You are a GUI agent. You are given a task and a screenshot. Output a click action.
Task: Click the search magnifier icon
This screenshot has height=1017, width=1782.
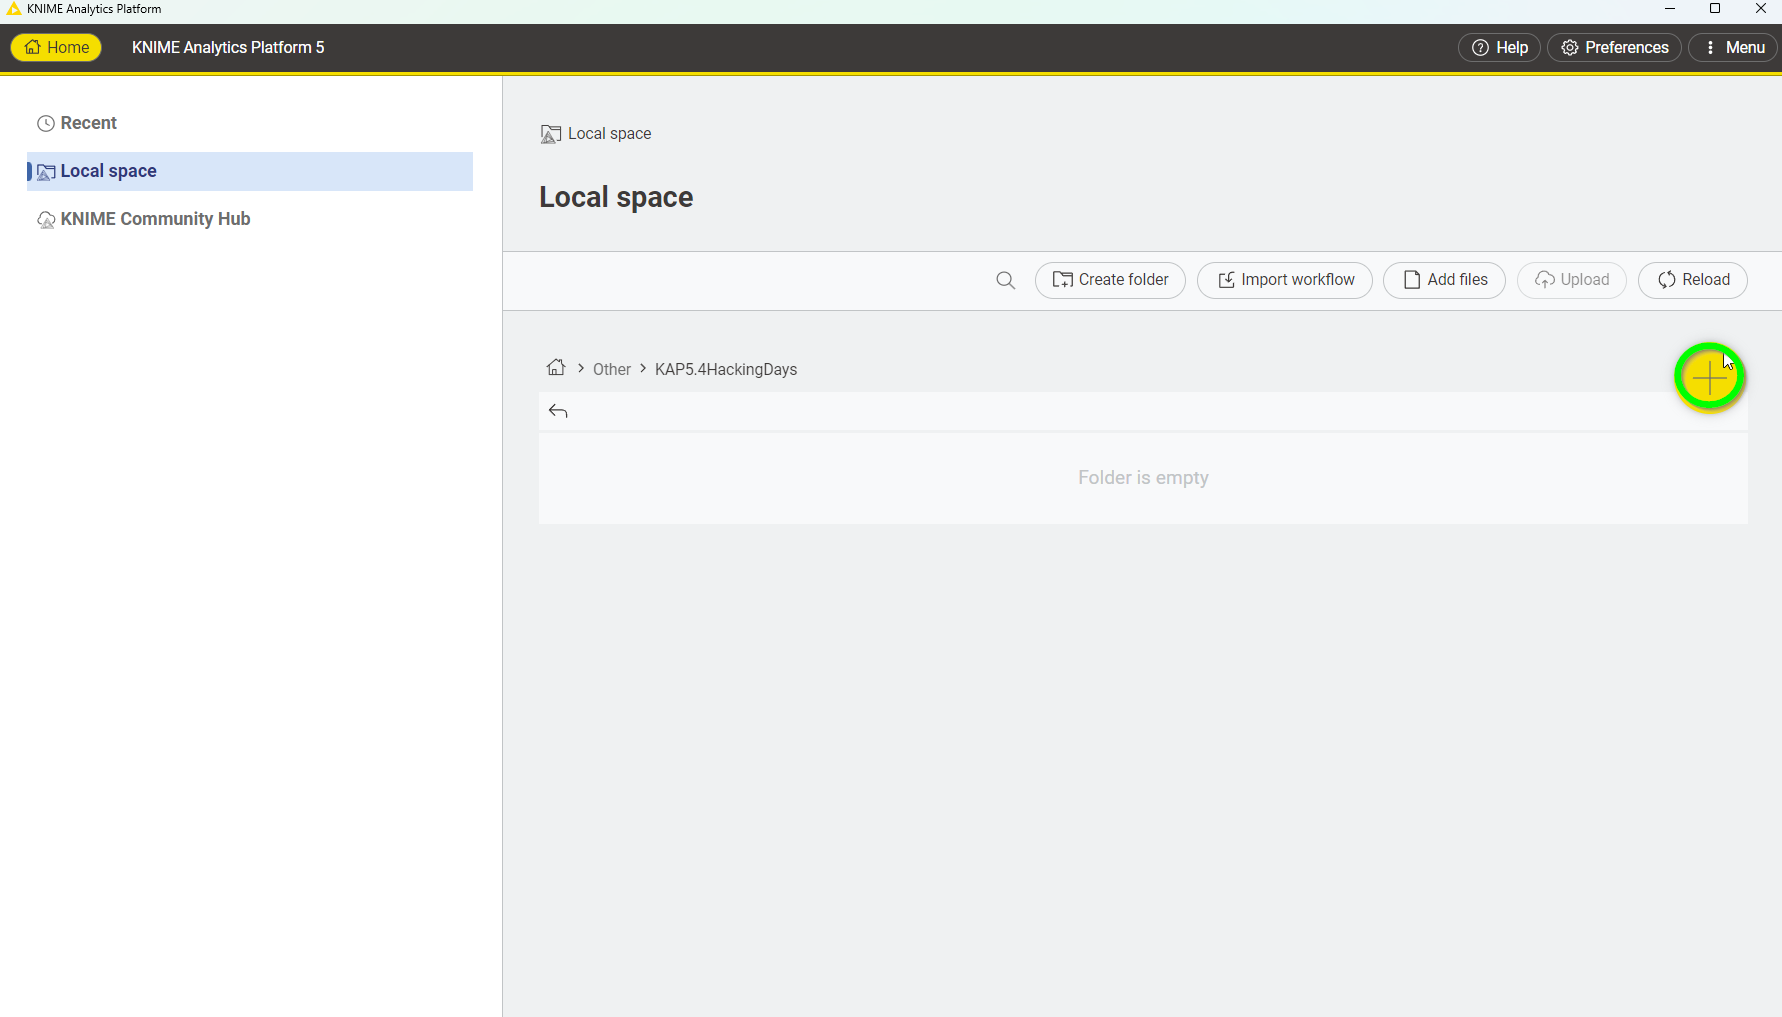tap(1005, 281)
